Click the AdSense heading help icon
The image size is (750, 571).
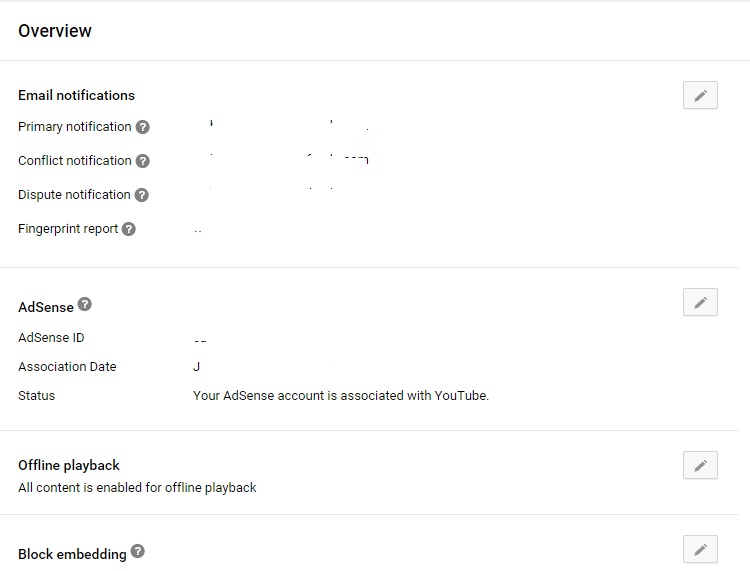85,304
